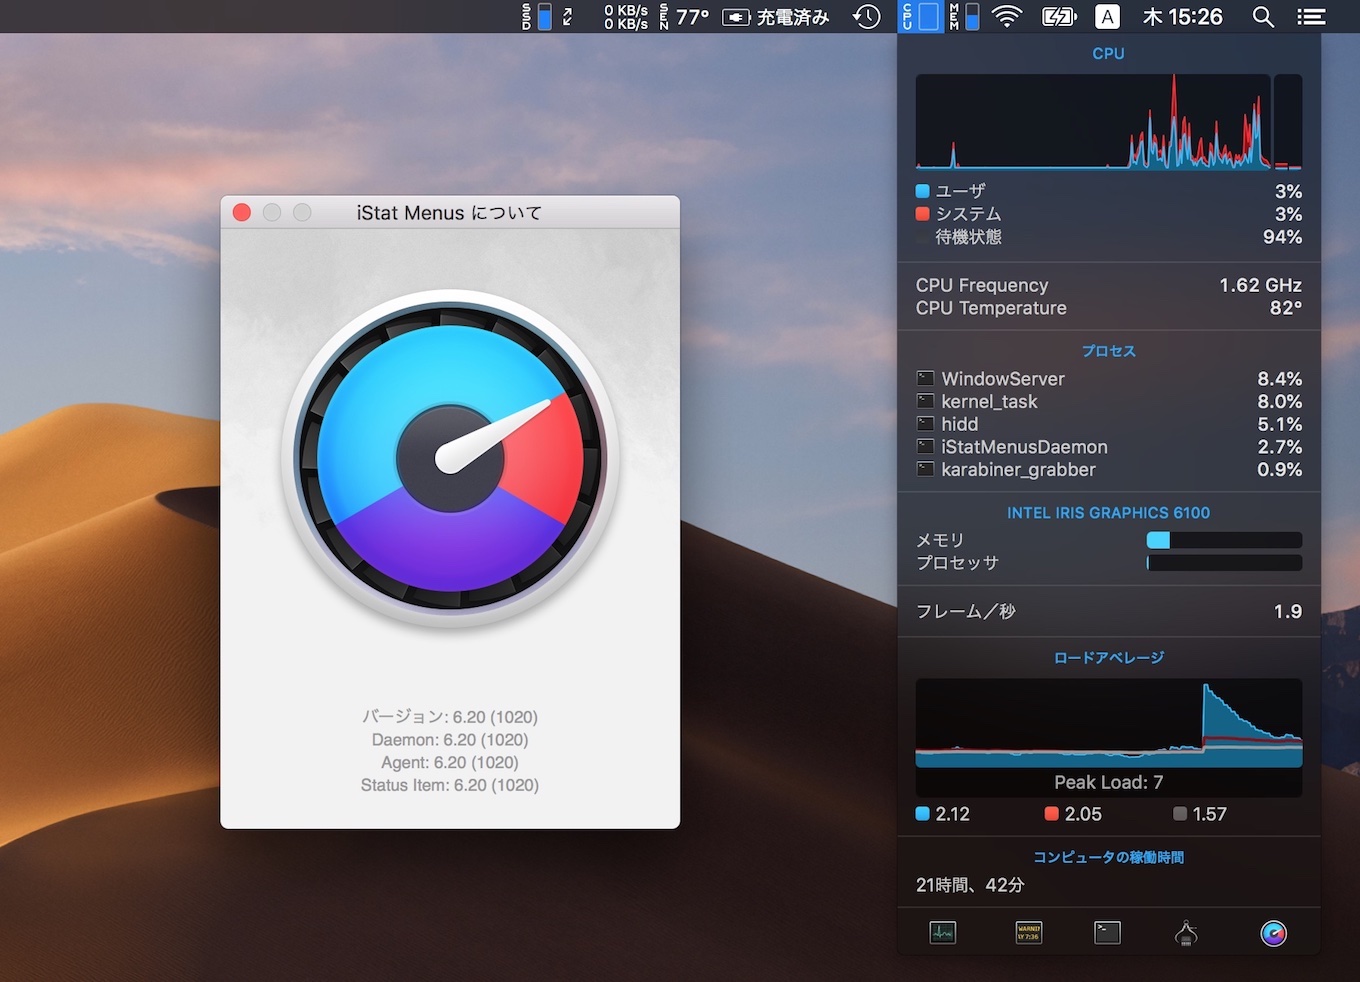Click the 15:26 clock menu item
Screen dimensions: 1360x982
[1183, 16]
